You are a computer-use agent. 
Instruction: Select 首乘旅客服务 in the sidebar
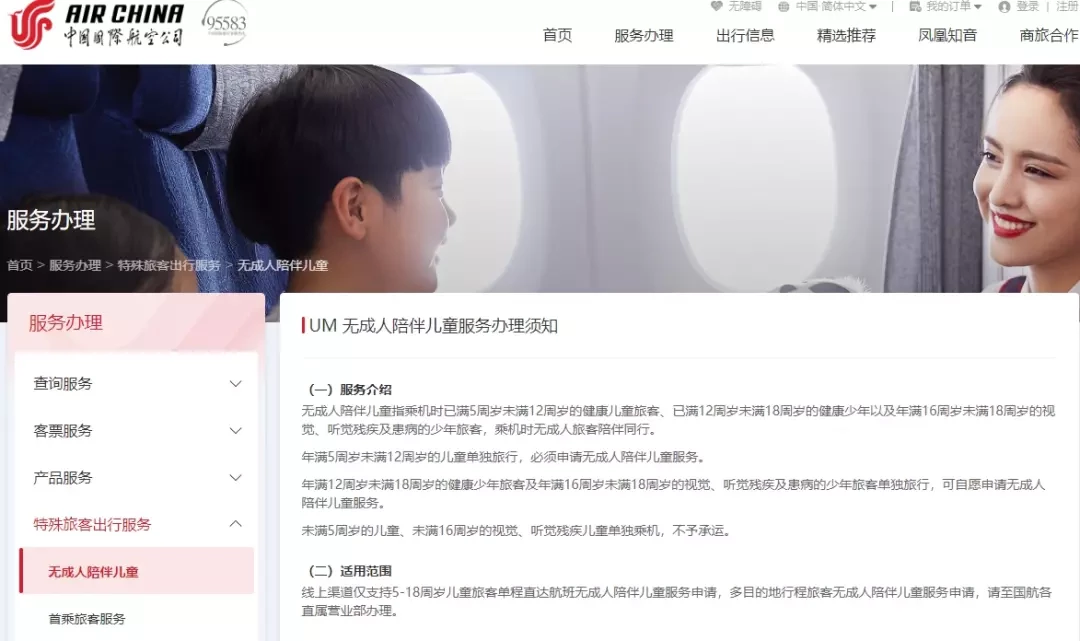coord(87,618)
